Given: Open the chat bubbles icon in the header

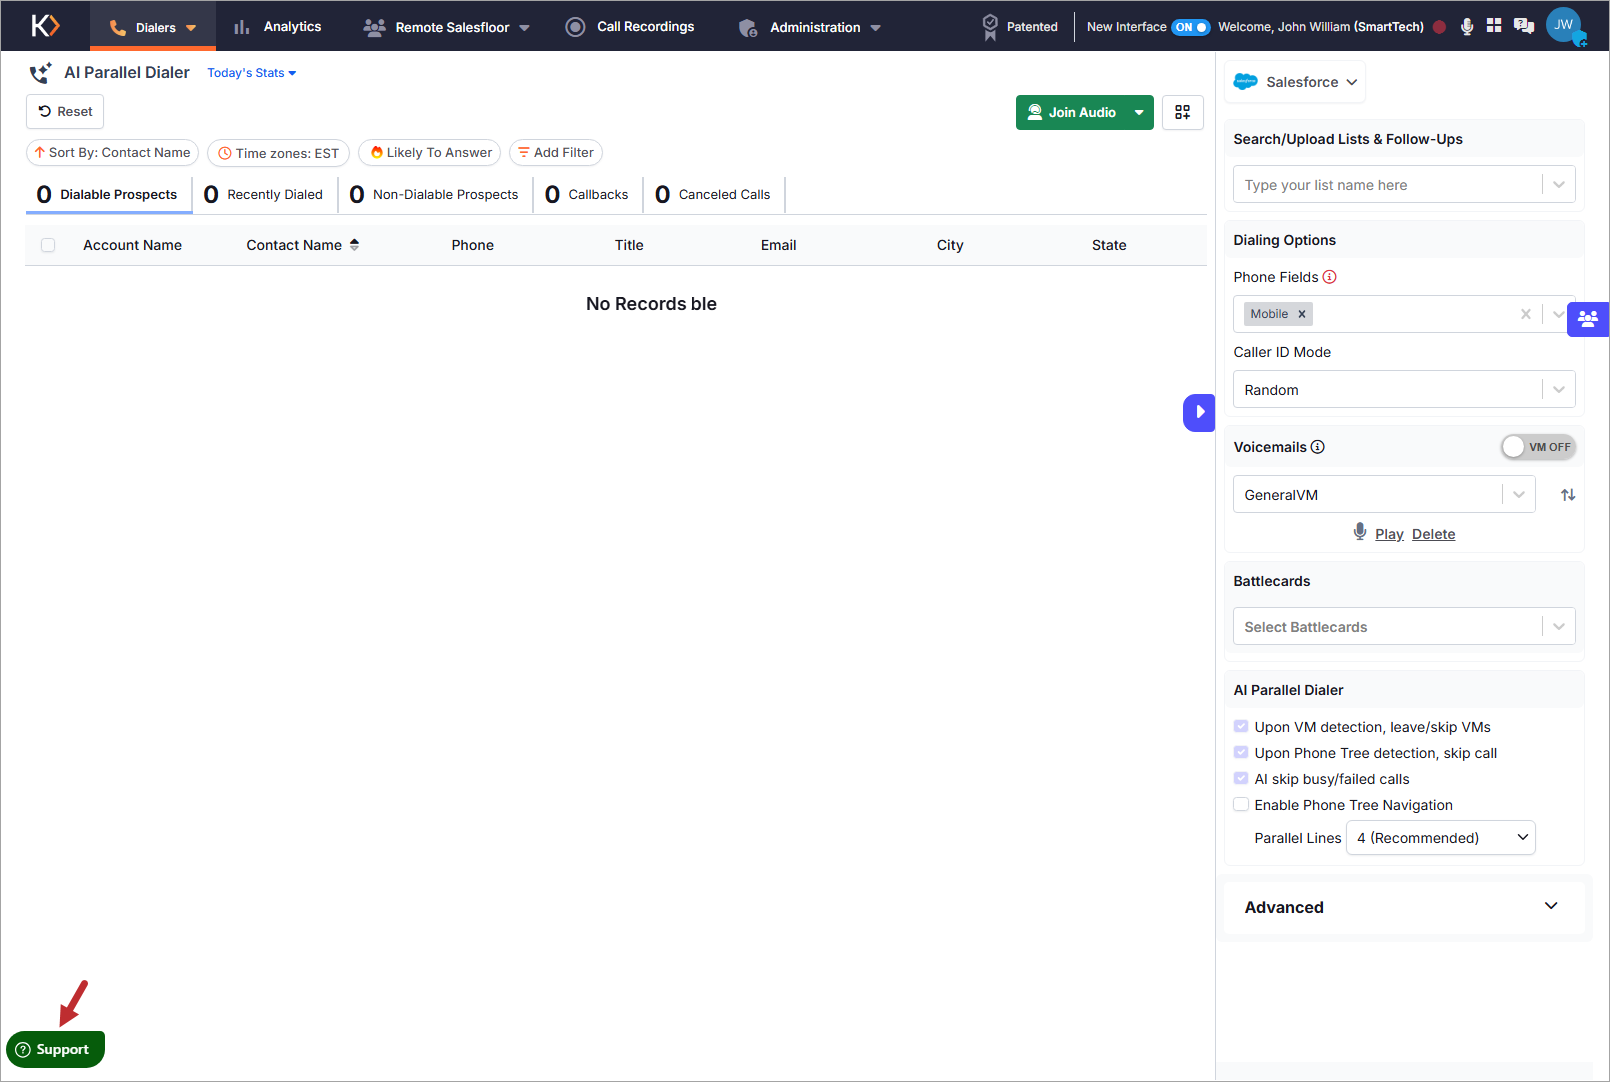Looking at the screenshot, I should click(1524, 26).
